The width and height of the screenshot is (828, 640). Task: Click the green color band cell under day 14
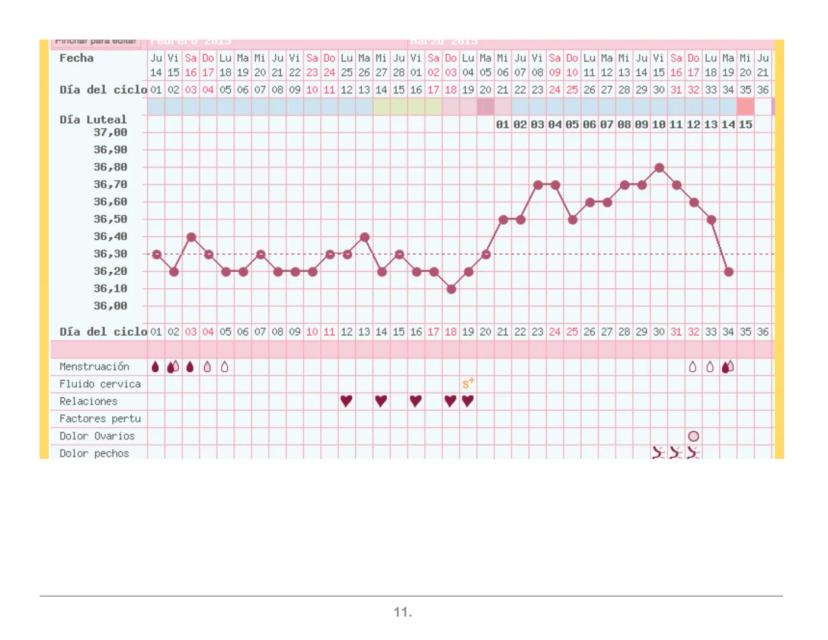(x=381, y=106)
